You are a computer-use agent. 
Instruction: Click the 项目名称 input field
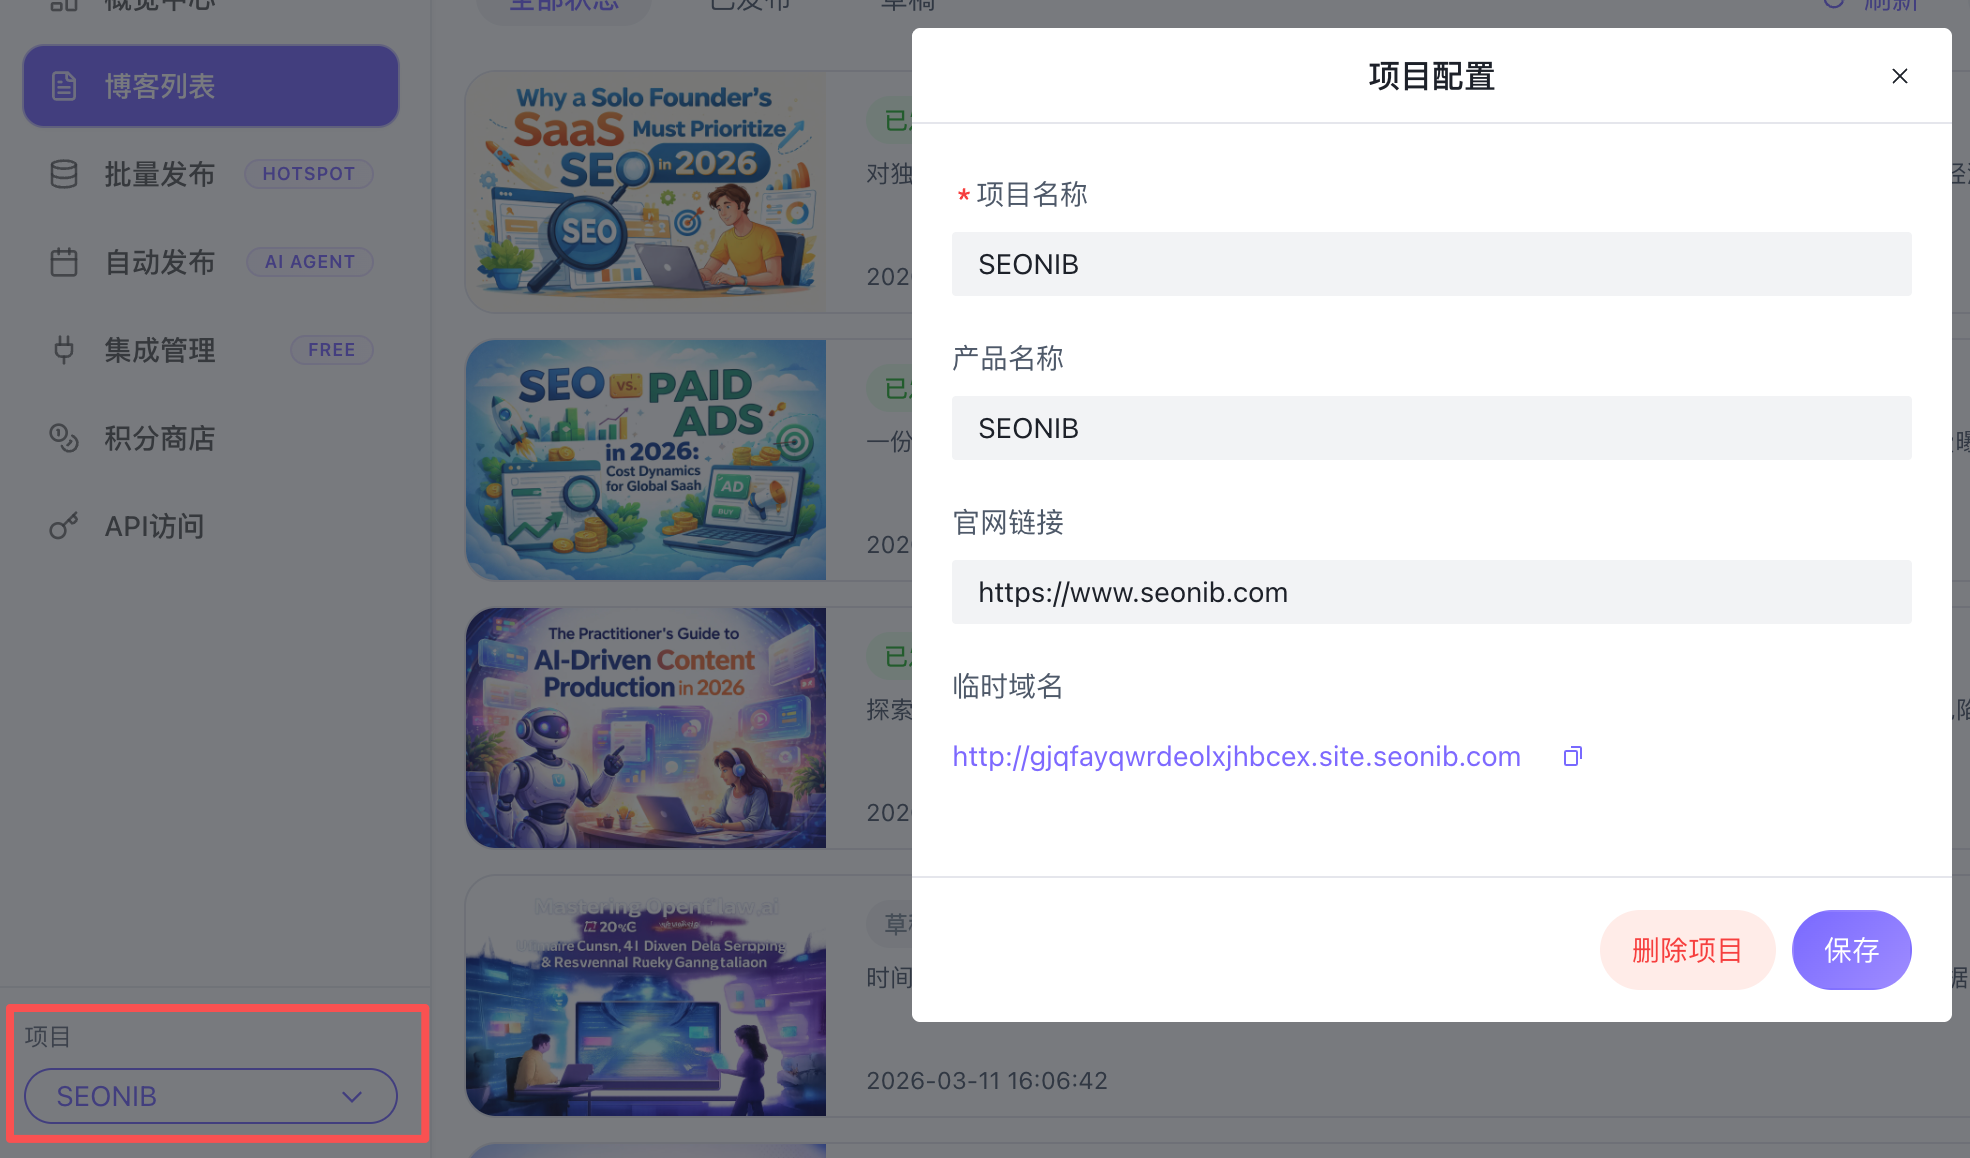pos(1431,264)
